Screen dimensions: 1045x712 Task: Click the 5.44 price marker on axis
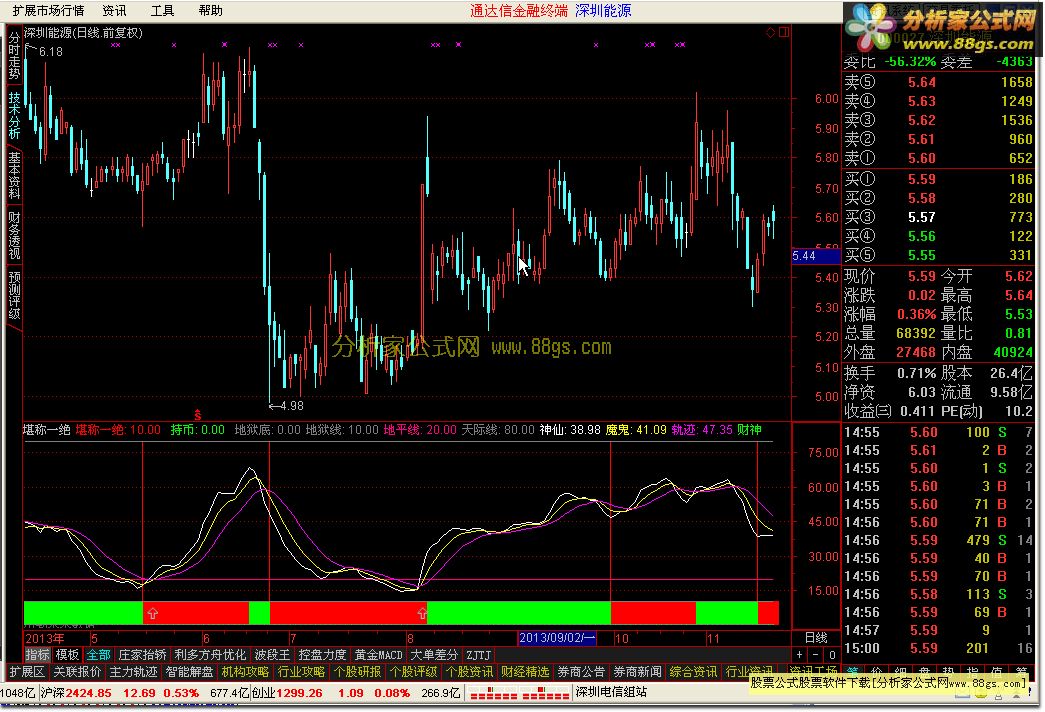(816, 256)
